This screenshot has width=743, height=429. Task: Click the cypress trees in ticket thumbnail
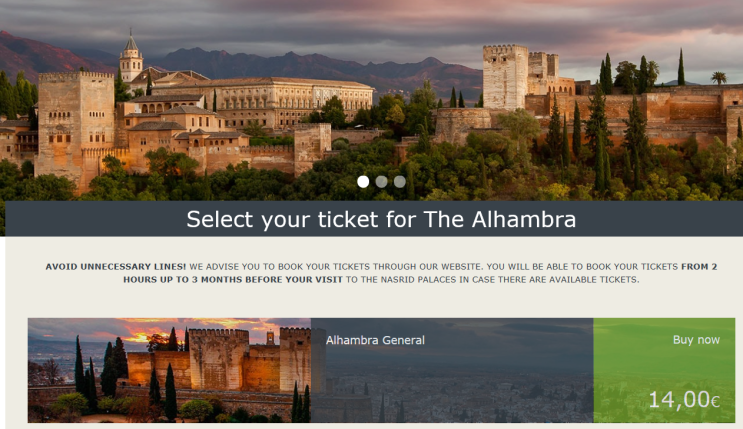click(80, 370)
